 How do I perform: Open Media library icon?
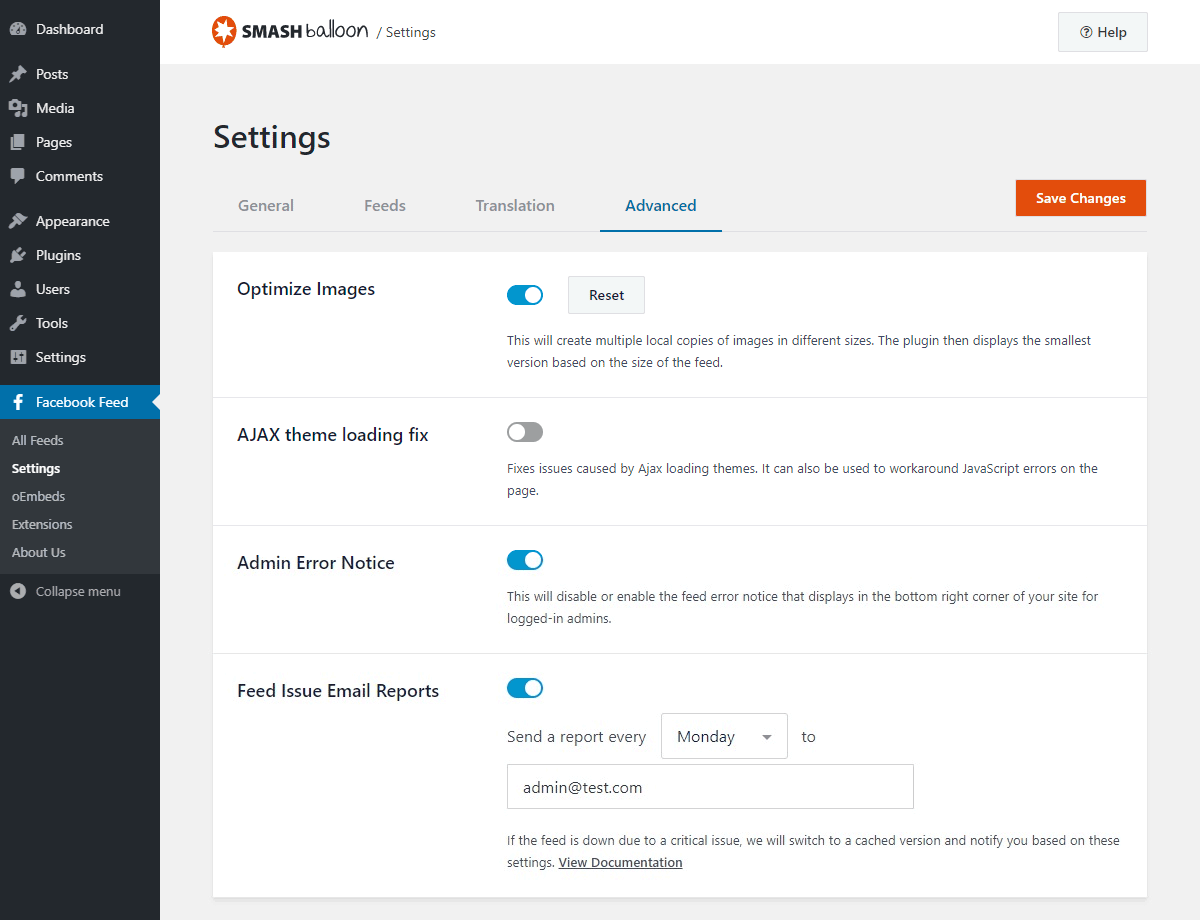click(18, 108)
